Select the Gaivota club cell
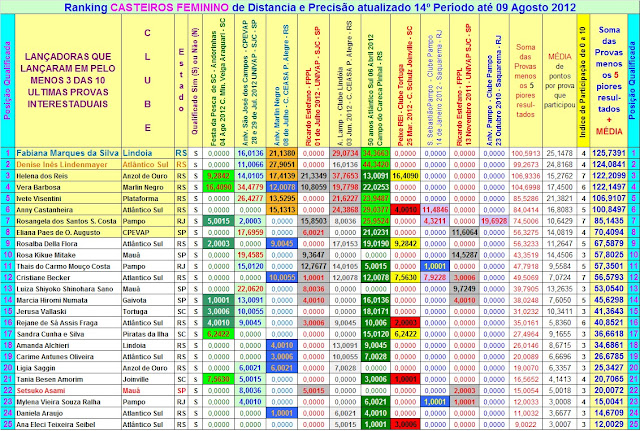The image size is (640, 431). tap(148, 300)
